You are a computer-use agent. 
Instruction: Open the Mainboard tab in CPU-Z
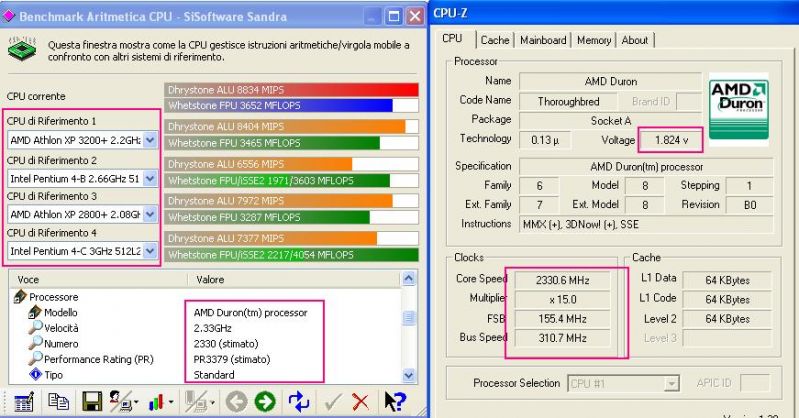(543, 40)
